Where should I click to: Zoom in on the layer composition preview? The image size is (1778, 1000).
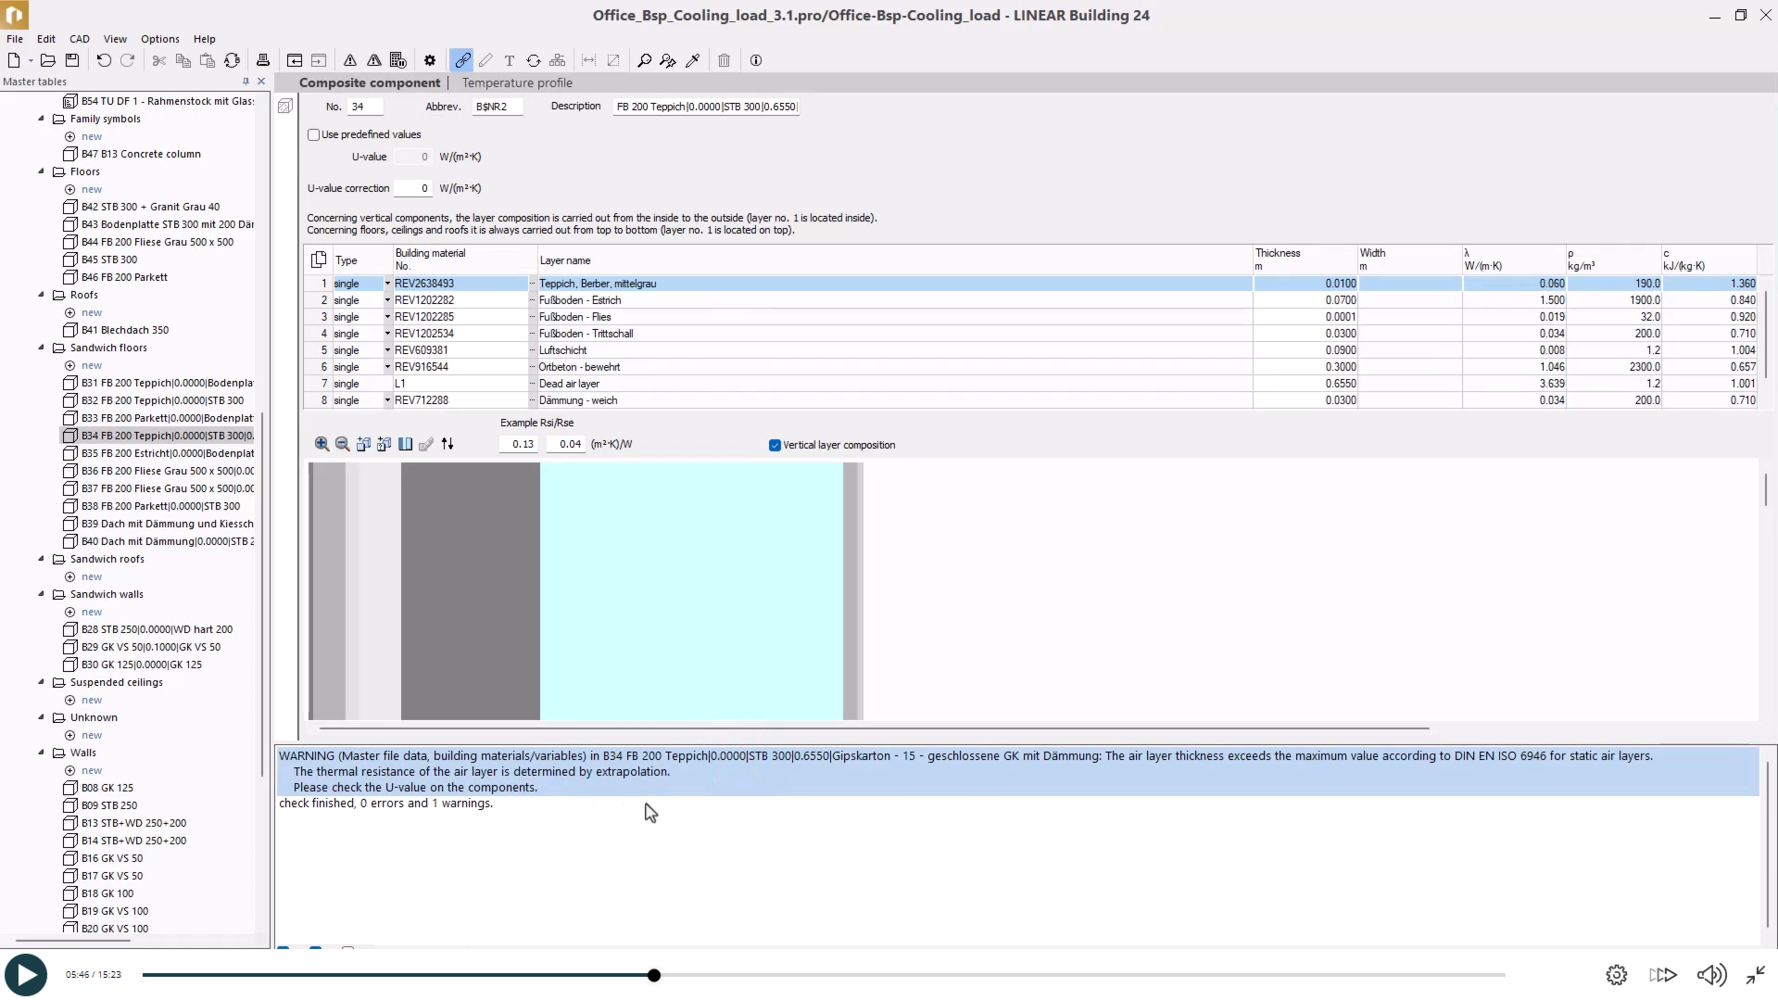coord(322,444)
